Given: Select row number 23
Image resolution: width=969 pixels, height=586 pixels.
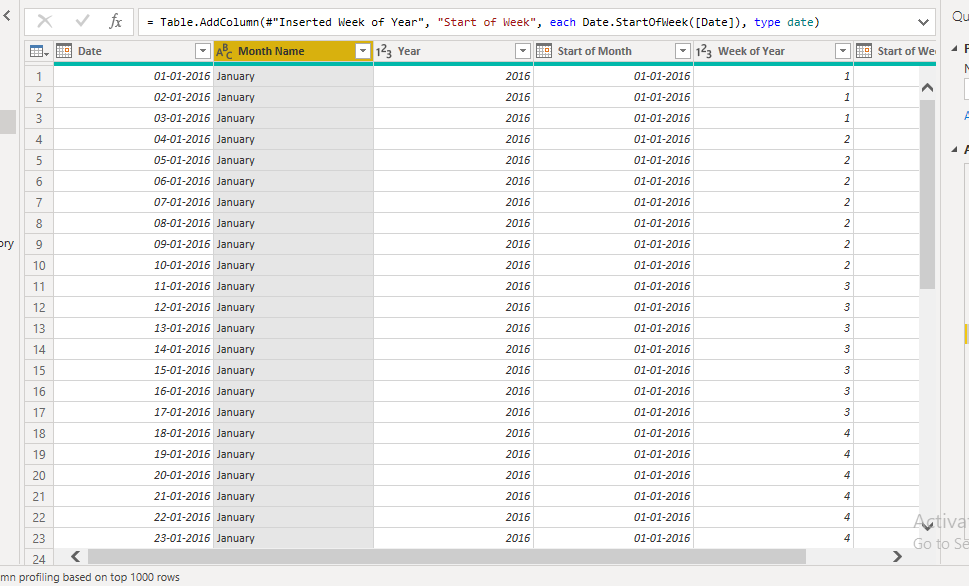Looking at the screenshot, I should (39, 539).
